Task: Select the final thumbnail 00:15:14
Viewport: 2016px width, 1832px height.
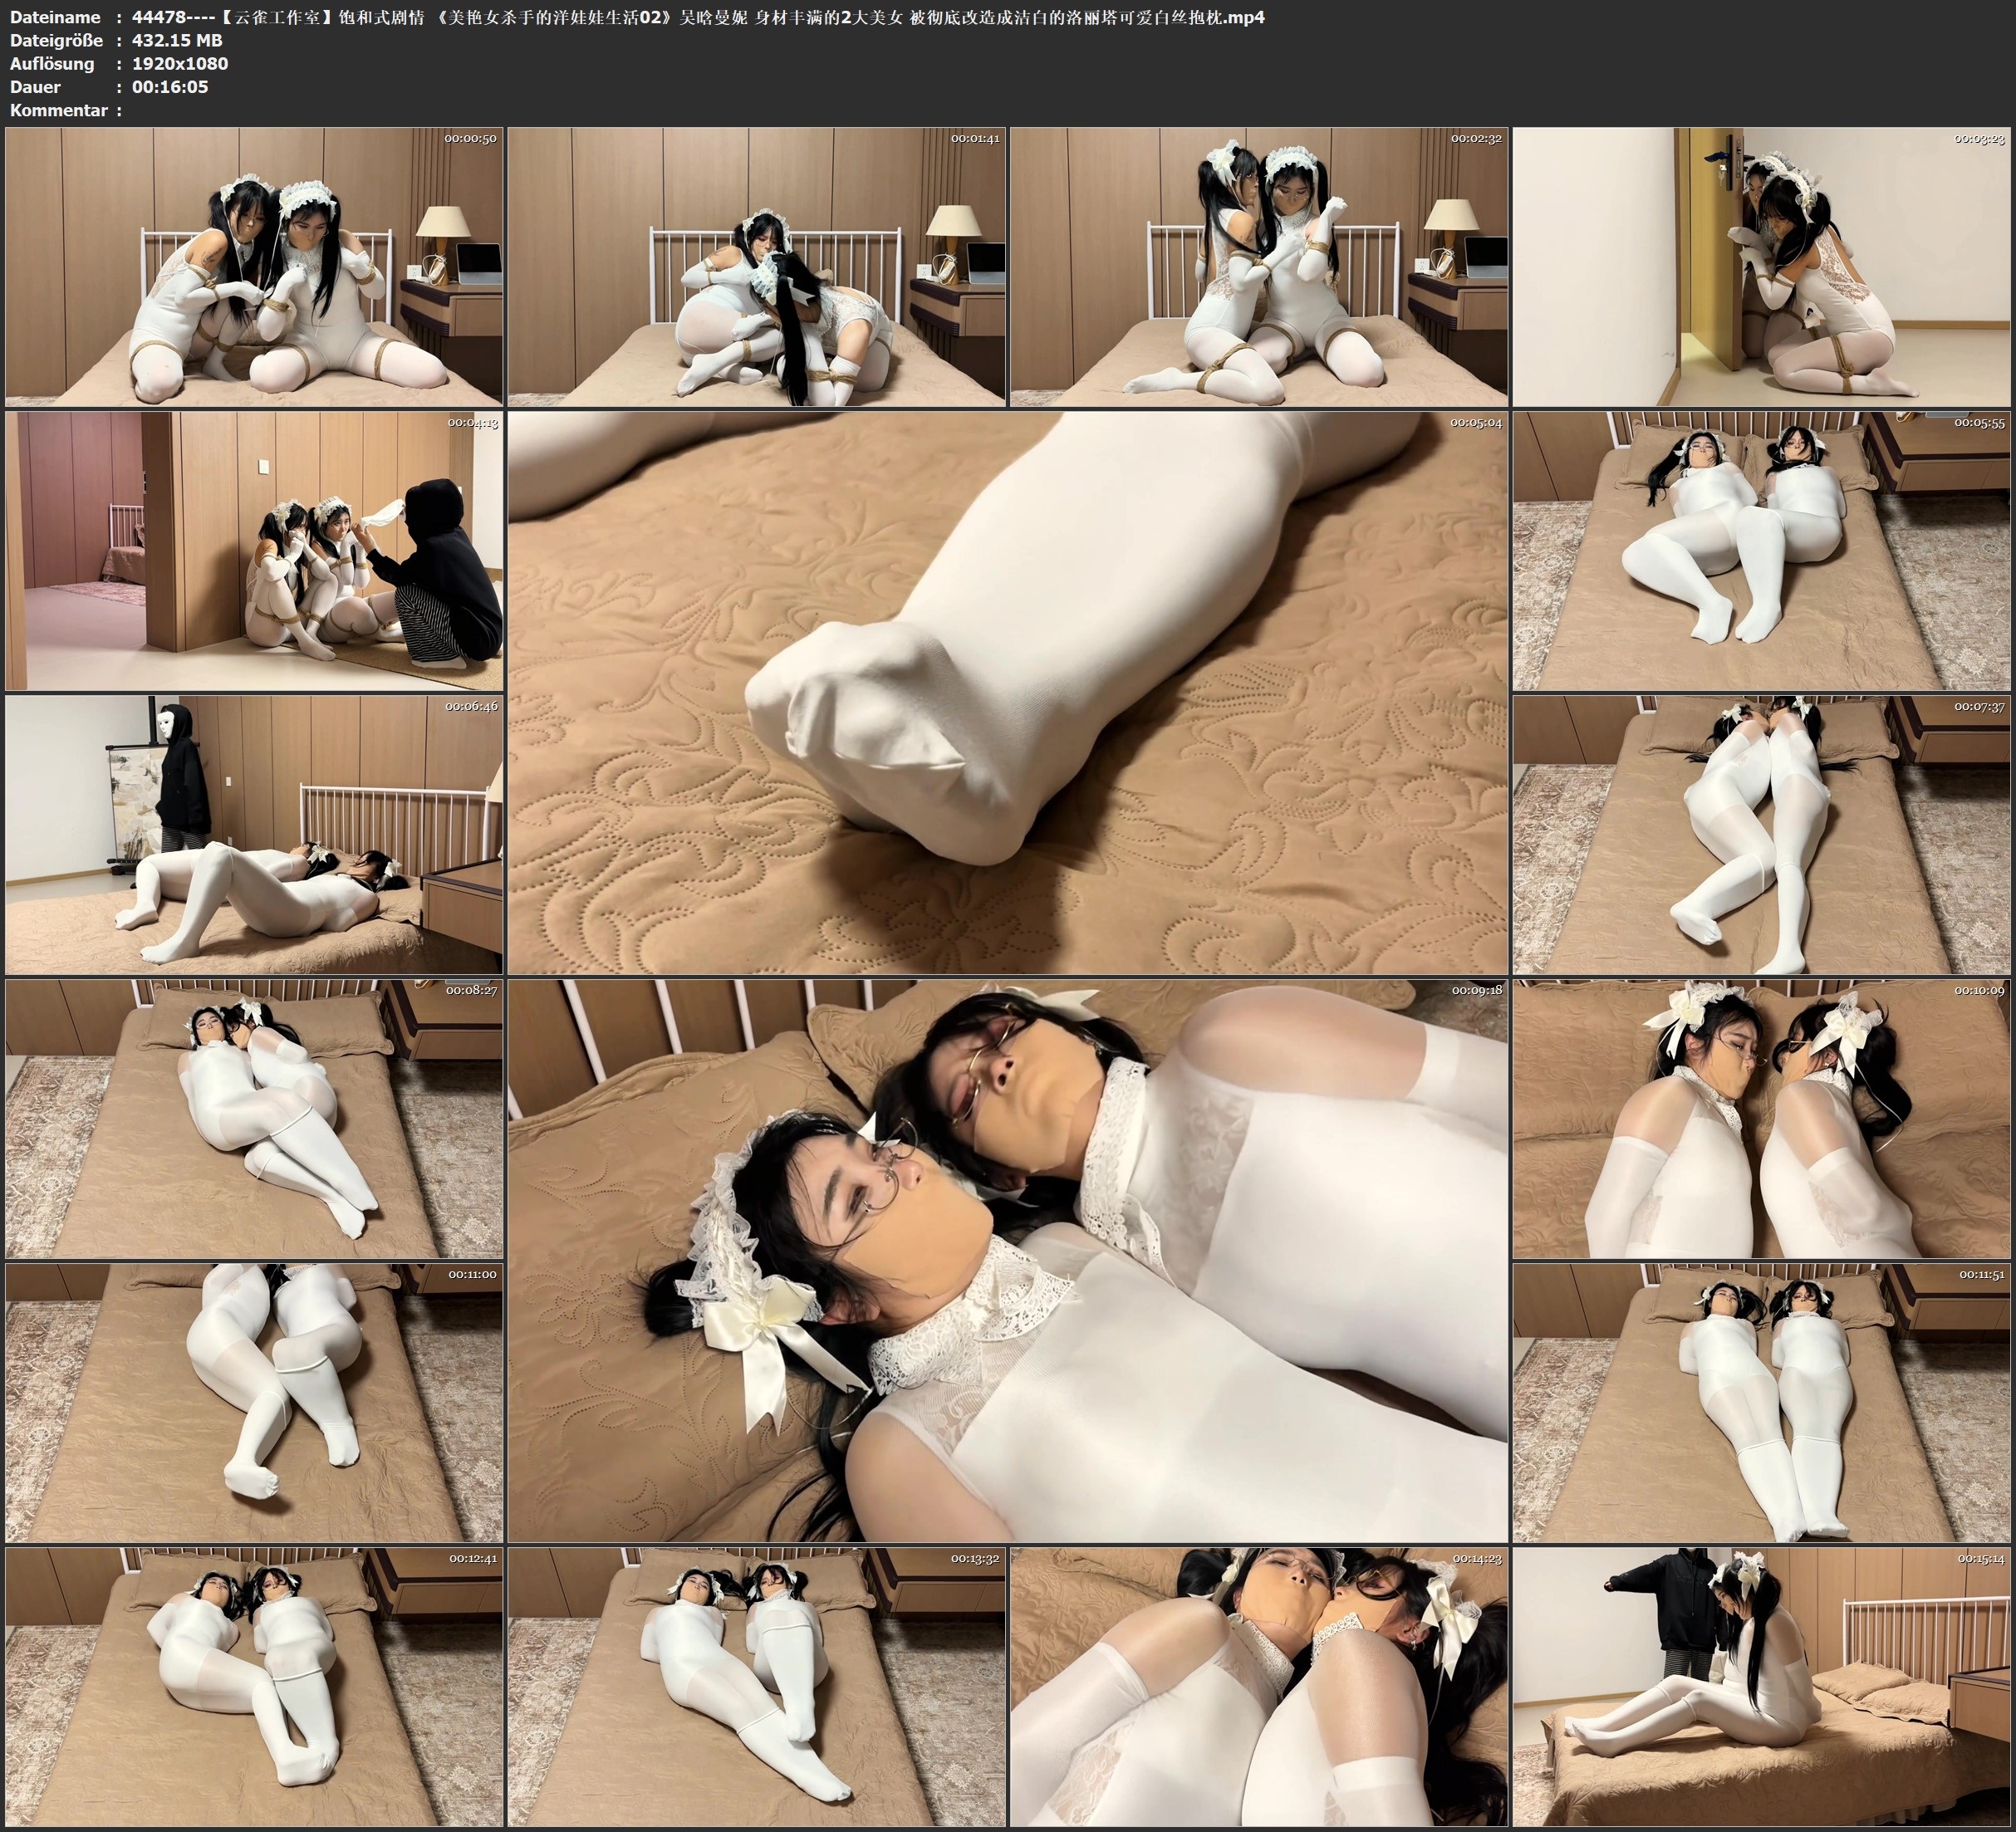Action: (1762, 1687)
